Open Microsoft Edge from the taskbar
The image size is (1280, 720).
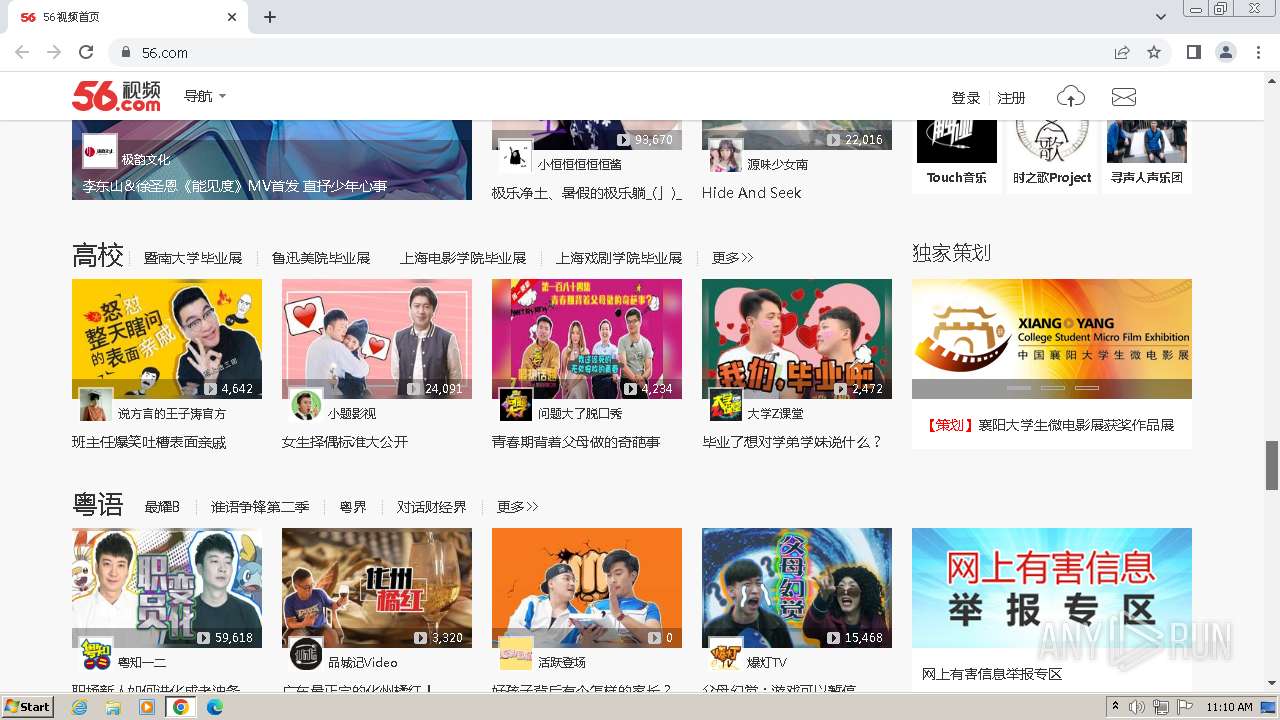point(214,707)
